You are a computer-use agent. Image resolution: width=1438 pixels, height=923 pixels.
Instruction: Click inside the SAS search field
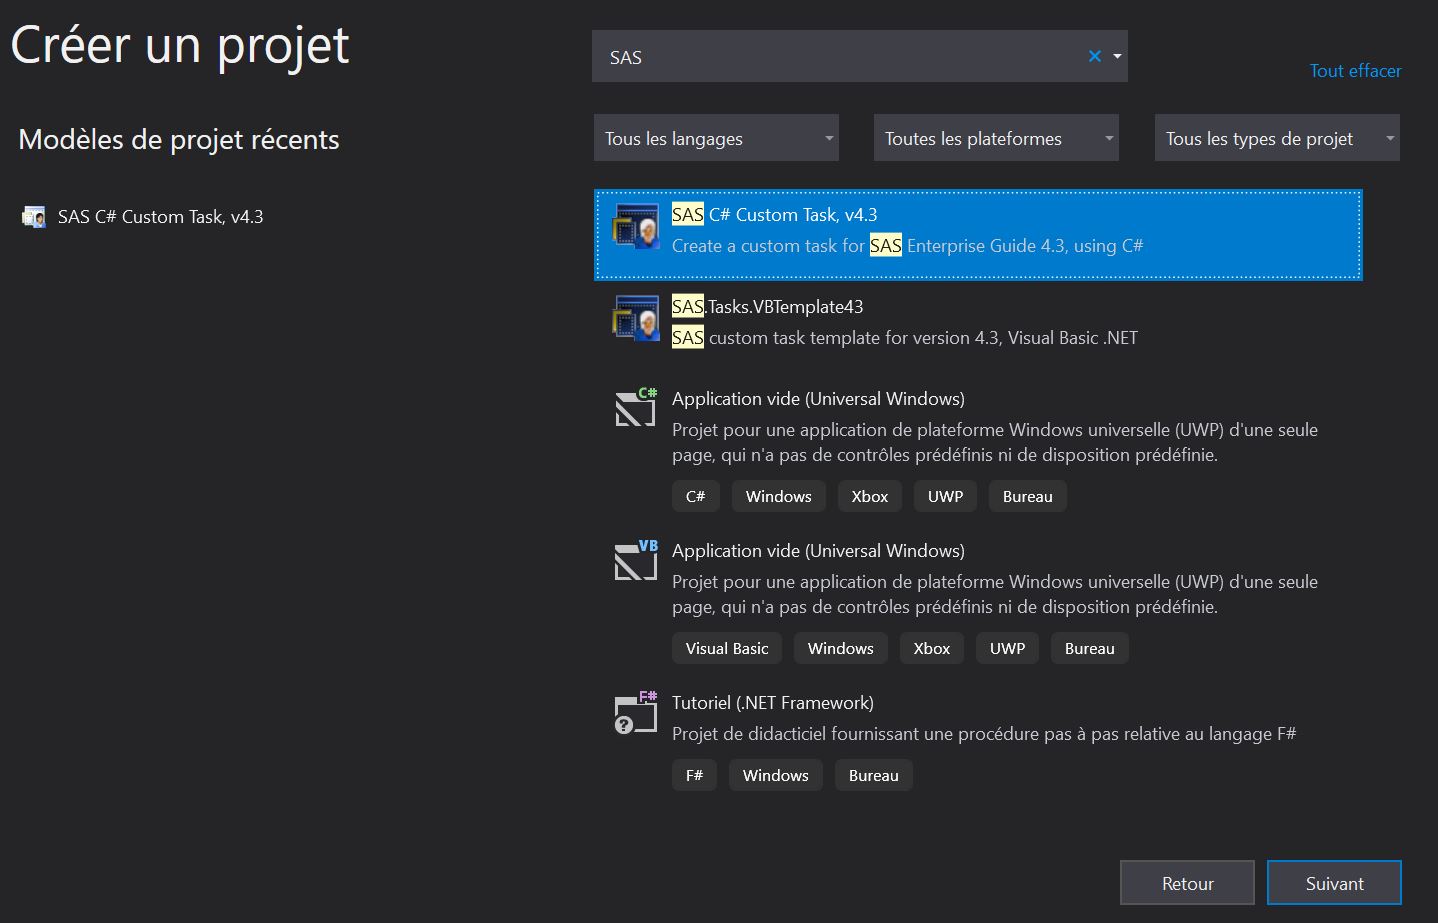pos(840,57)
